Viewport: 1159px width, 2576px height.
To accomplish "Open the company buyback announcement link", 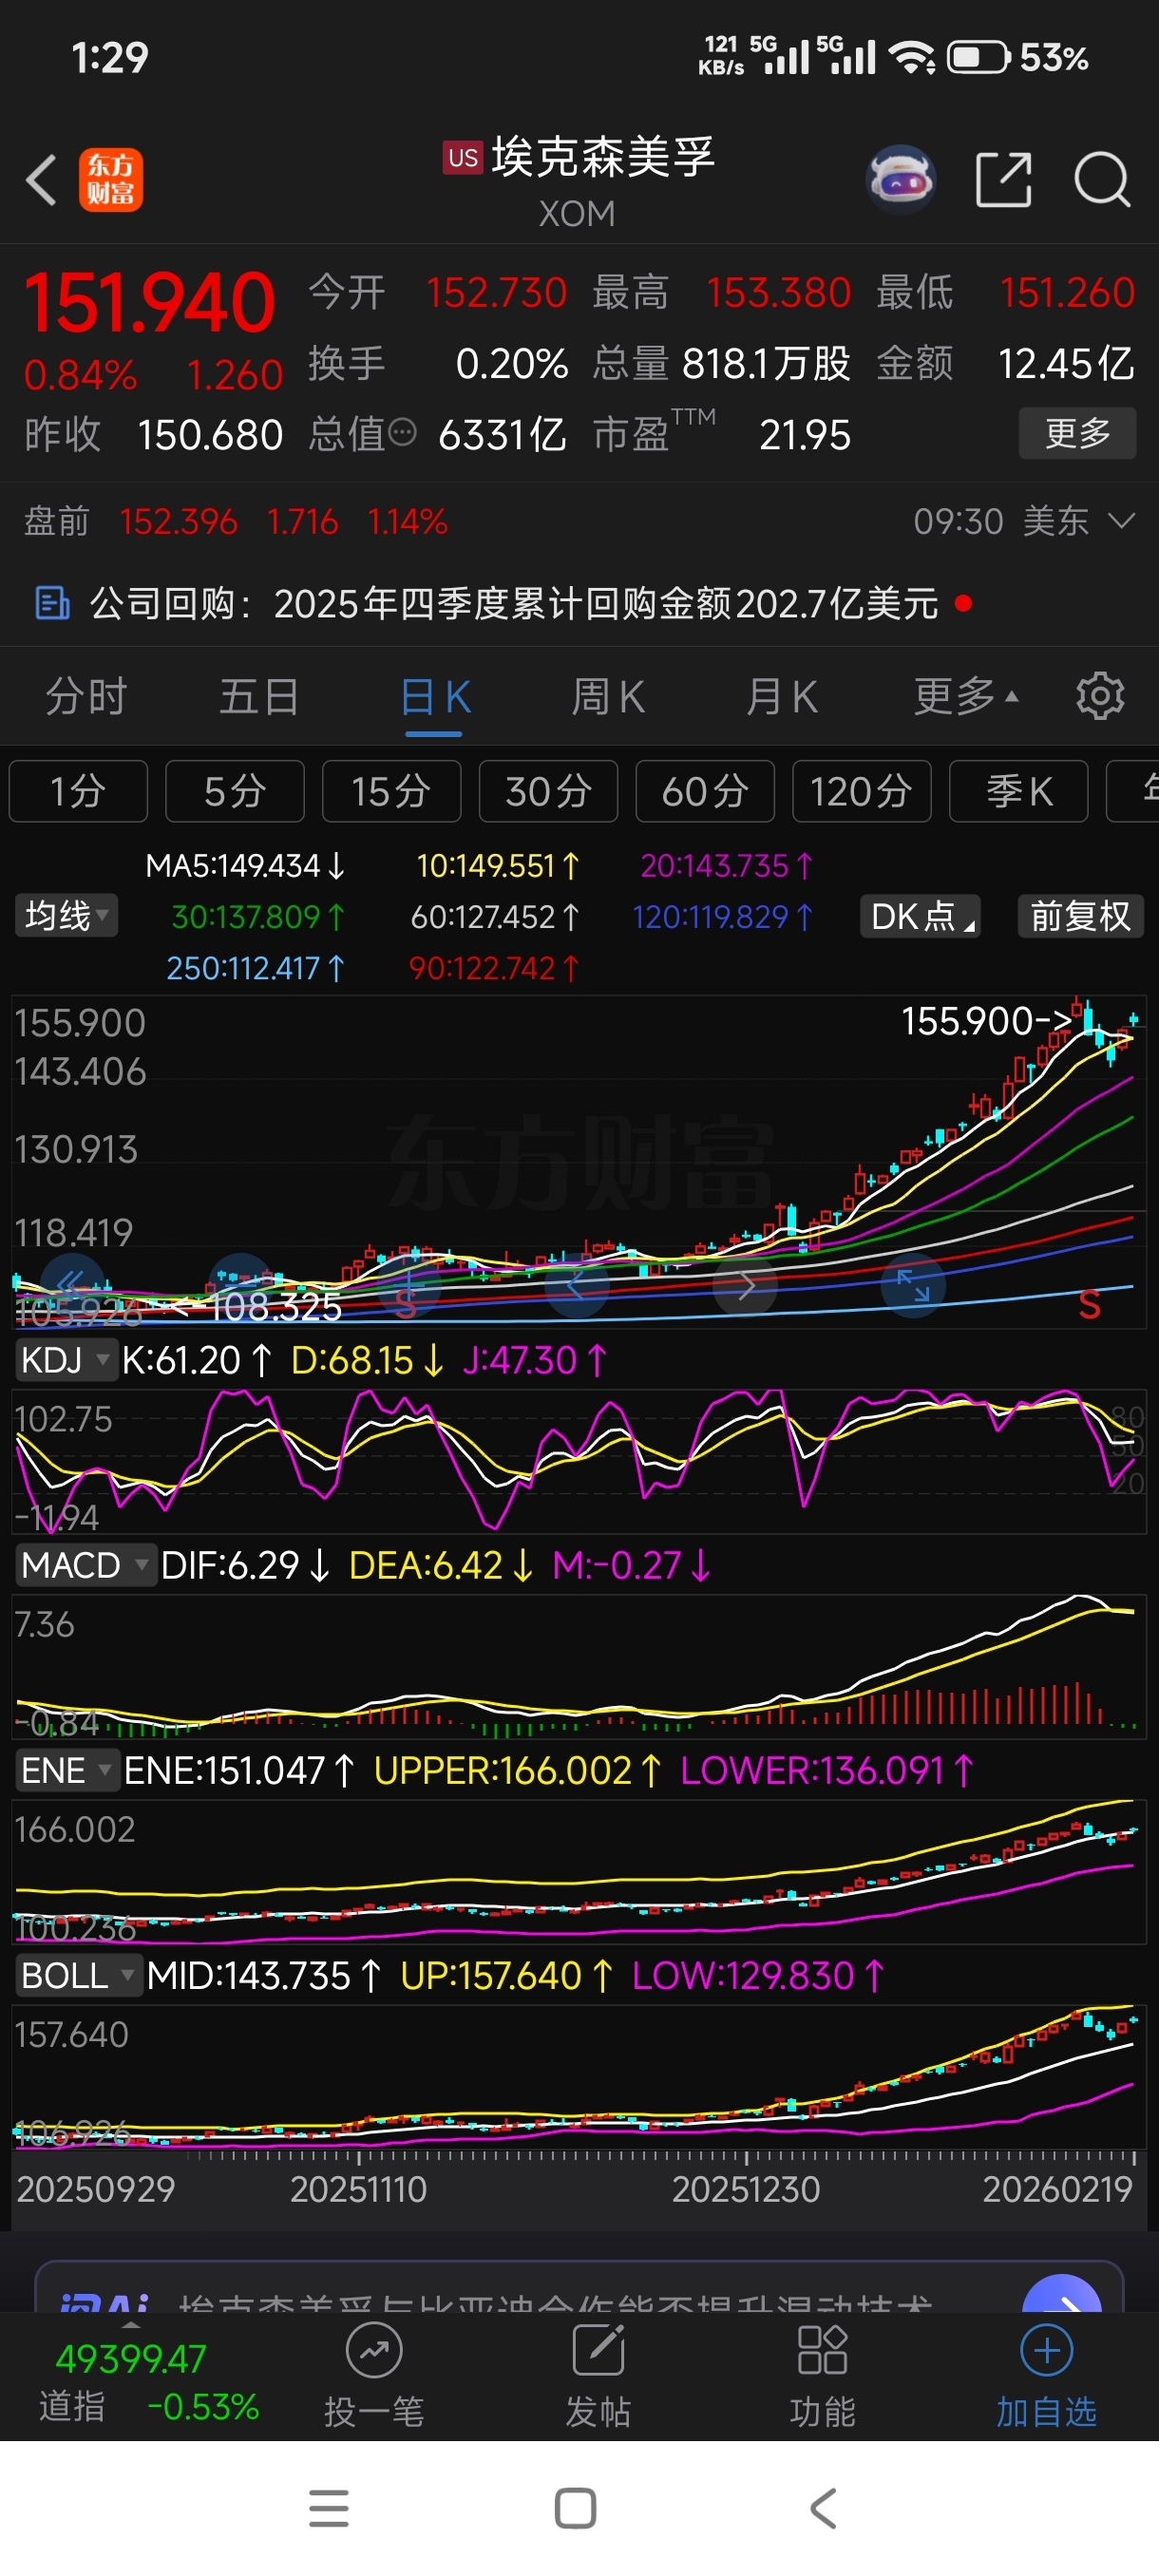I will (514, 603).
